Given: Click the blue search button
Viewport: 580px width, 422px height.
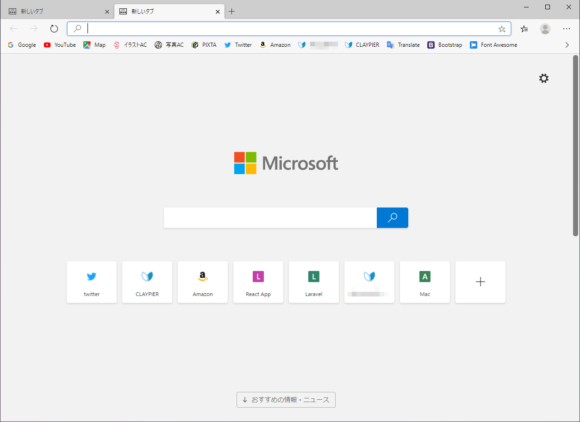Looking at the screenshot, I should (392, 217).
